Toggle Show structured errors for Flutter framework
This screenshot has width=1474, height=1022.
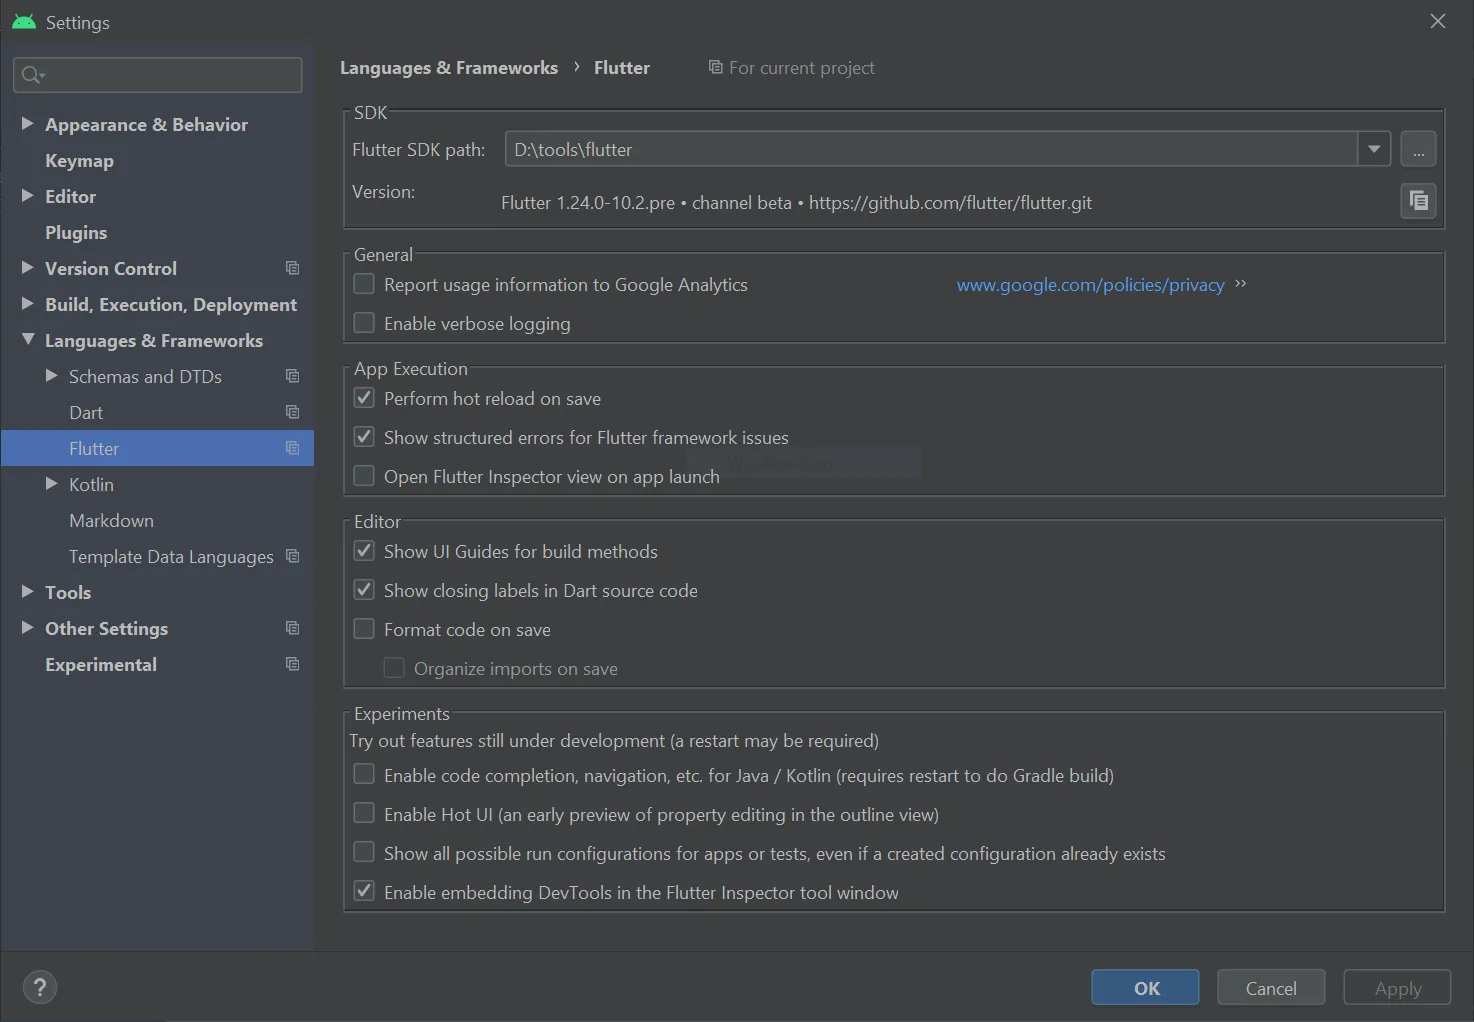364,437
